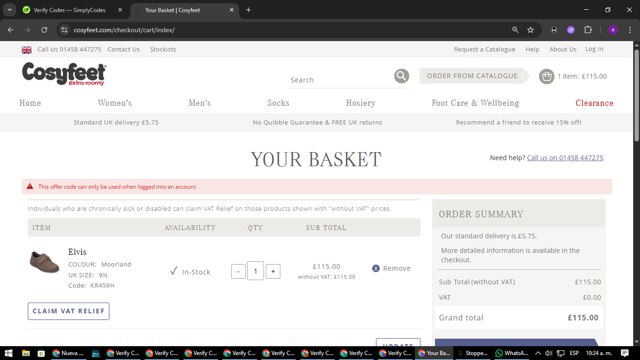Click the Code: KR459H text
The image size is (640, 360).
point(91,285)
